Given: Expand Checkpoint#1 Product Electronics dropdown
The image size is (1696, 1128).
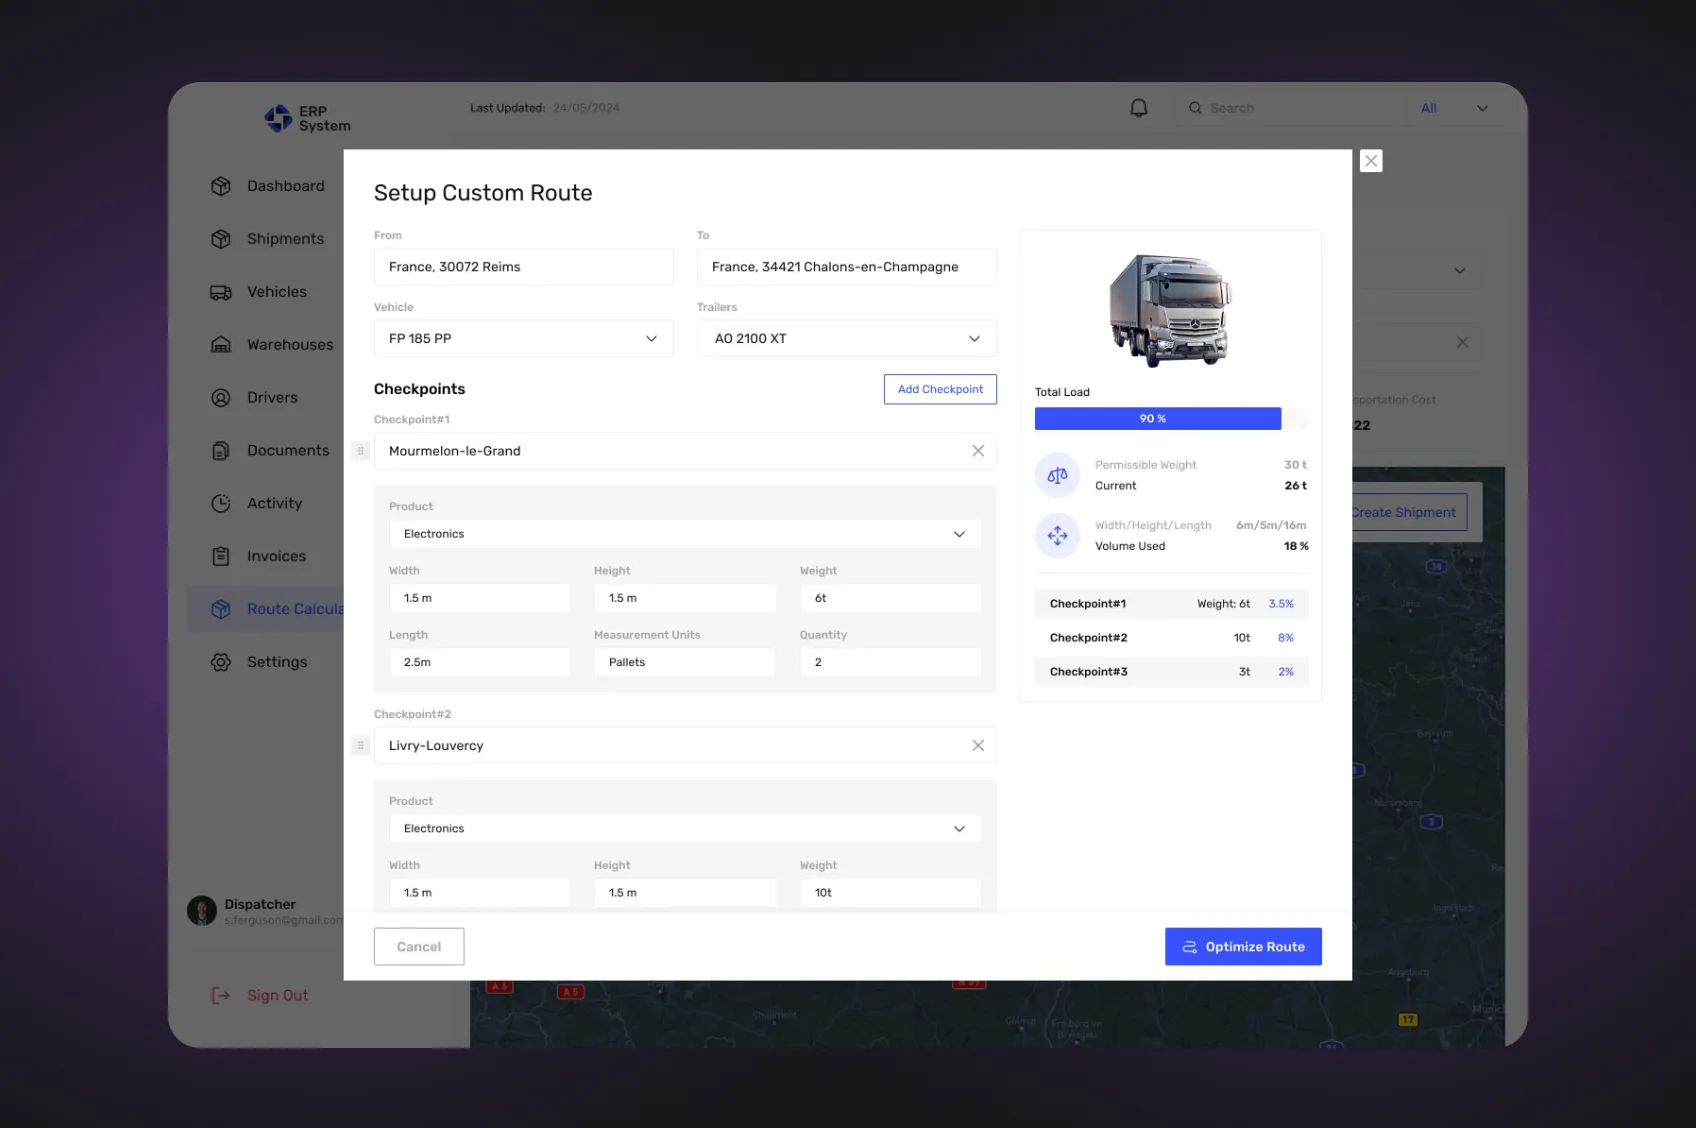Looking at the screenshot, I should pos(684,534).
